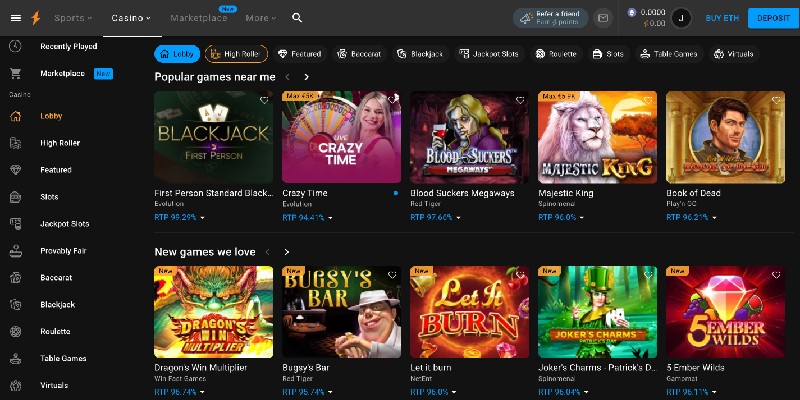This screenshot has width=800, height=400.
Task: Favorite Majestic King heart icon
Action: click(x=648, y=100)
